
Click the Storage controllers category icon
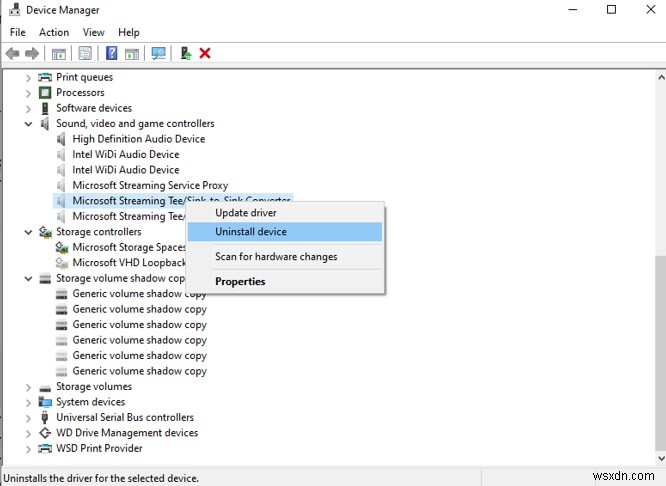45,232
